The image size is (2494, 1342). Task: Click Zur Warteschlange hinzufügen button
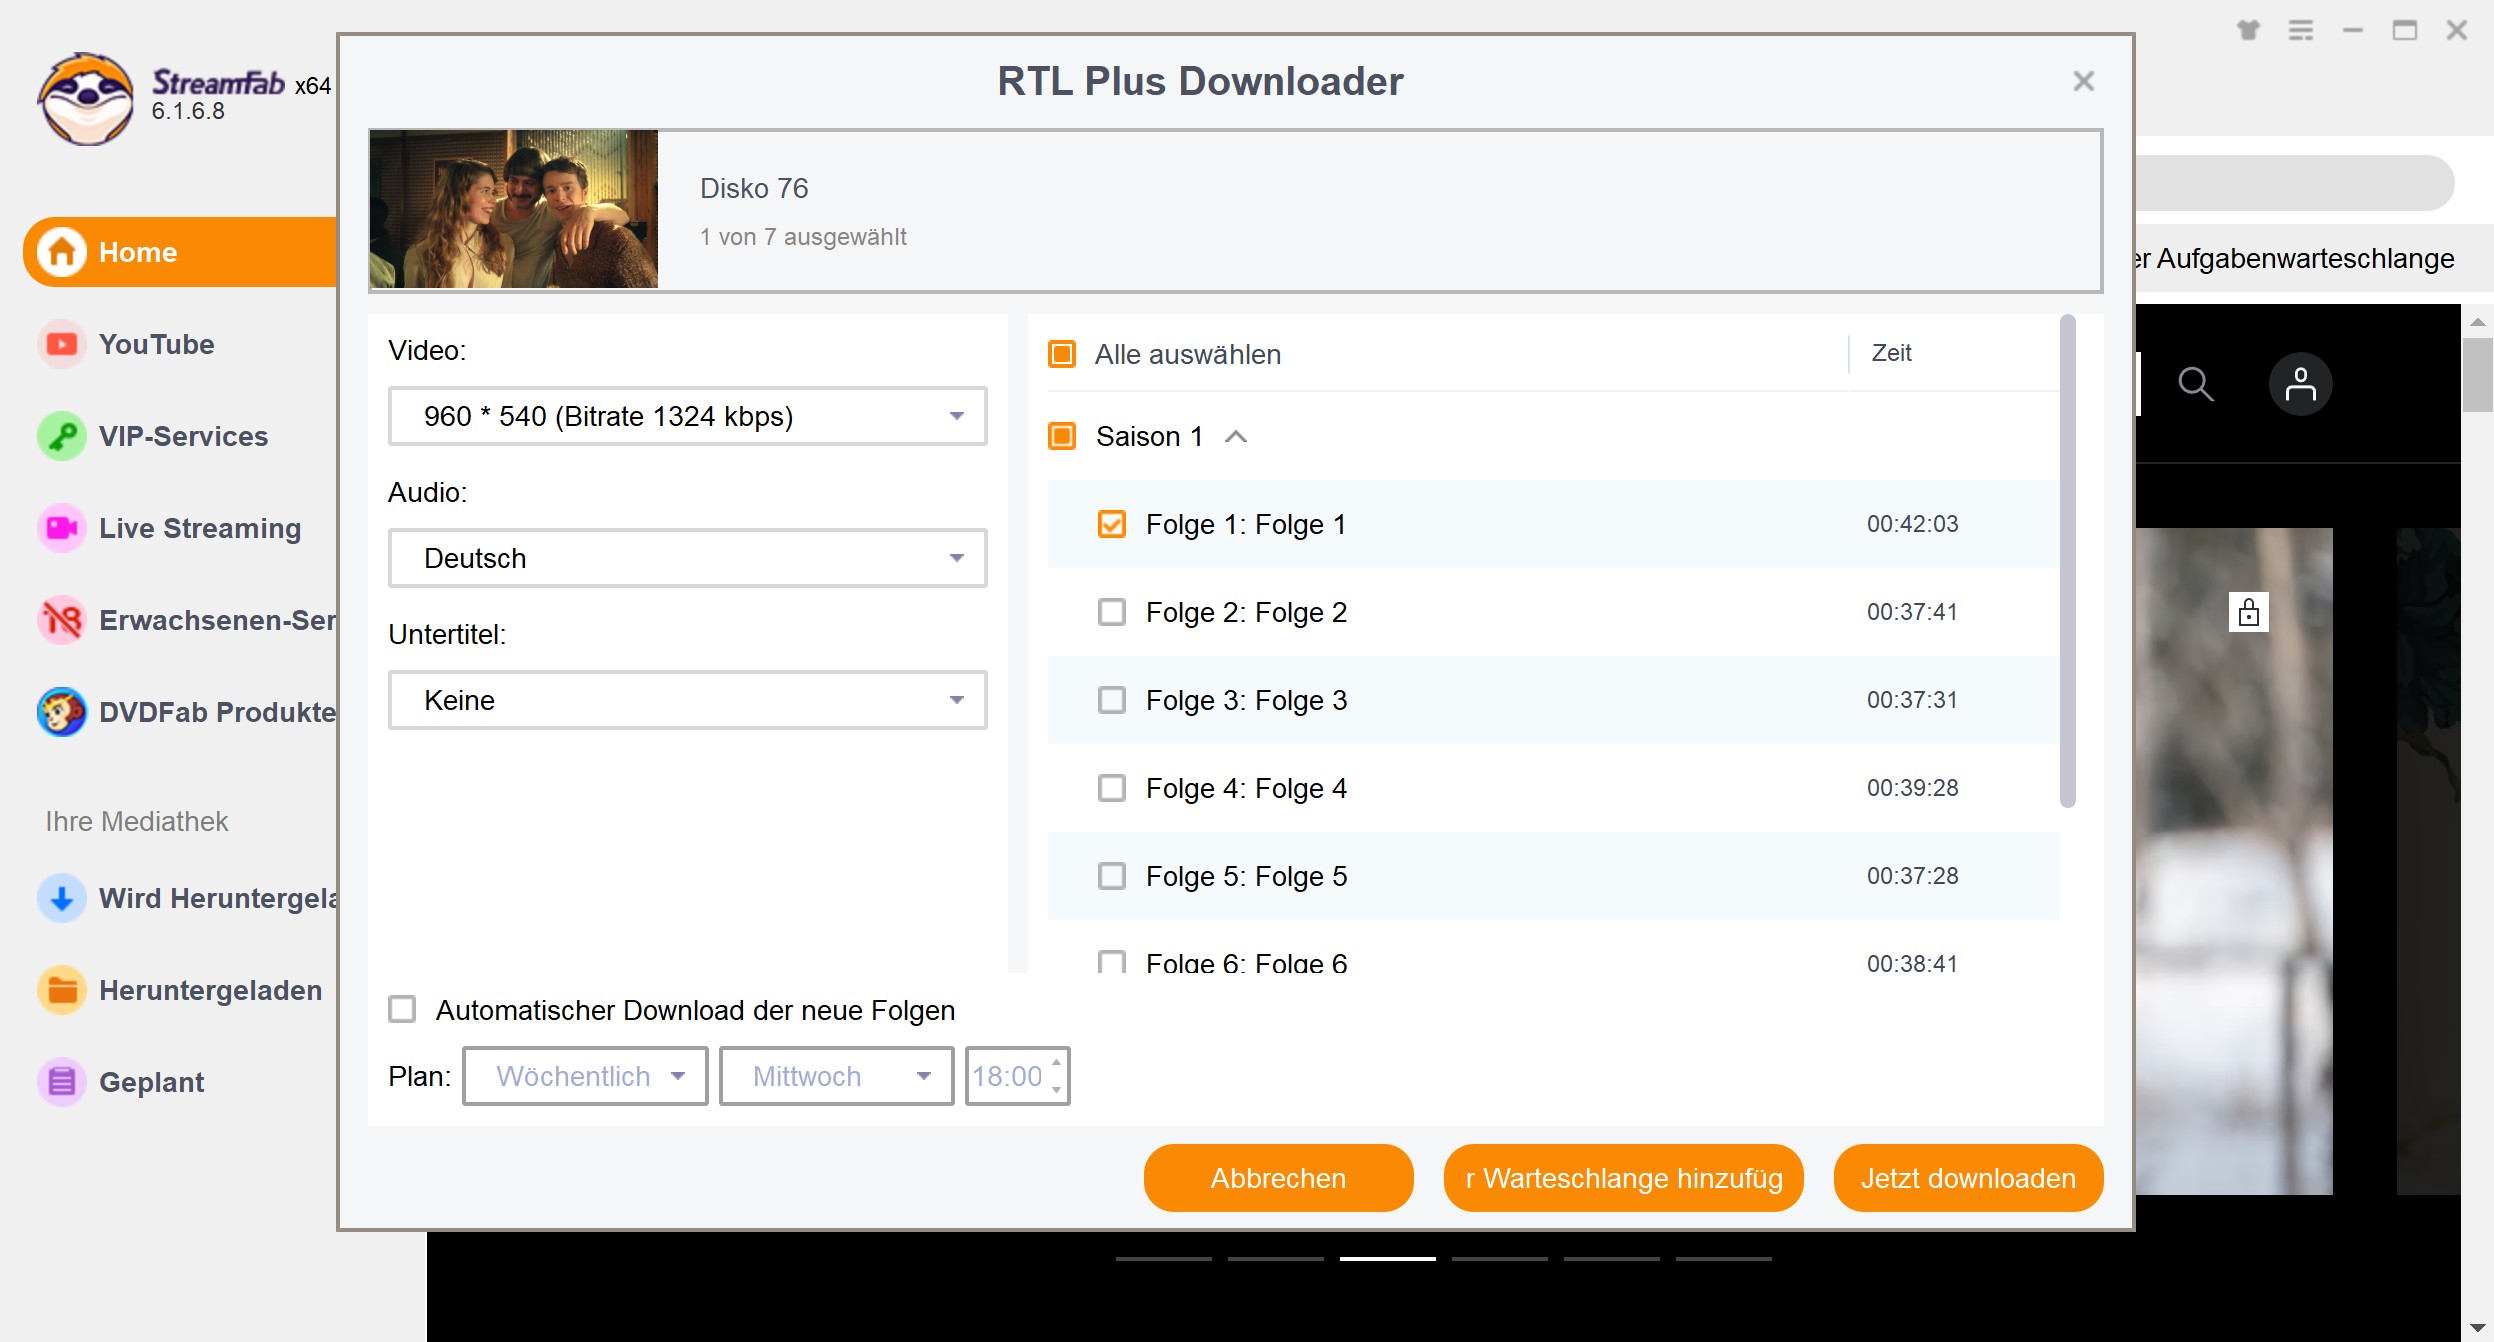click(x=1623, y=1178)
